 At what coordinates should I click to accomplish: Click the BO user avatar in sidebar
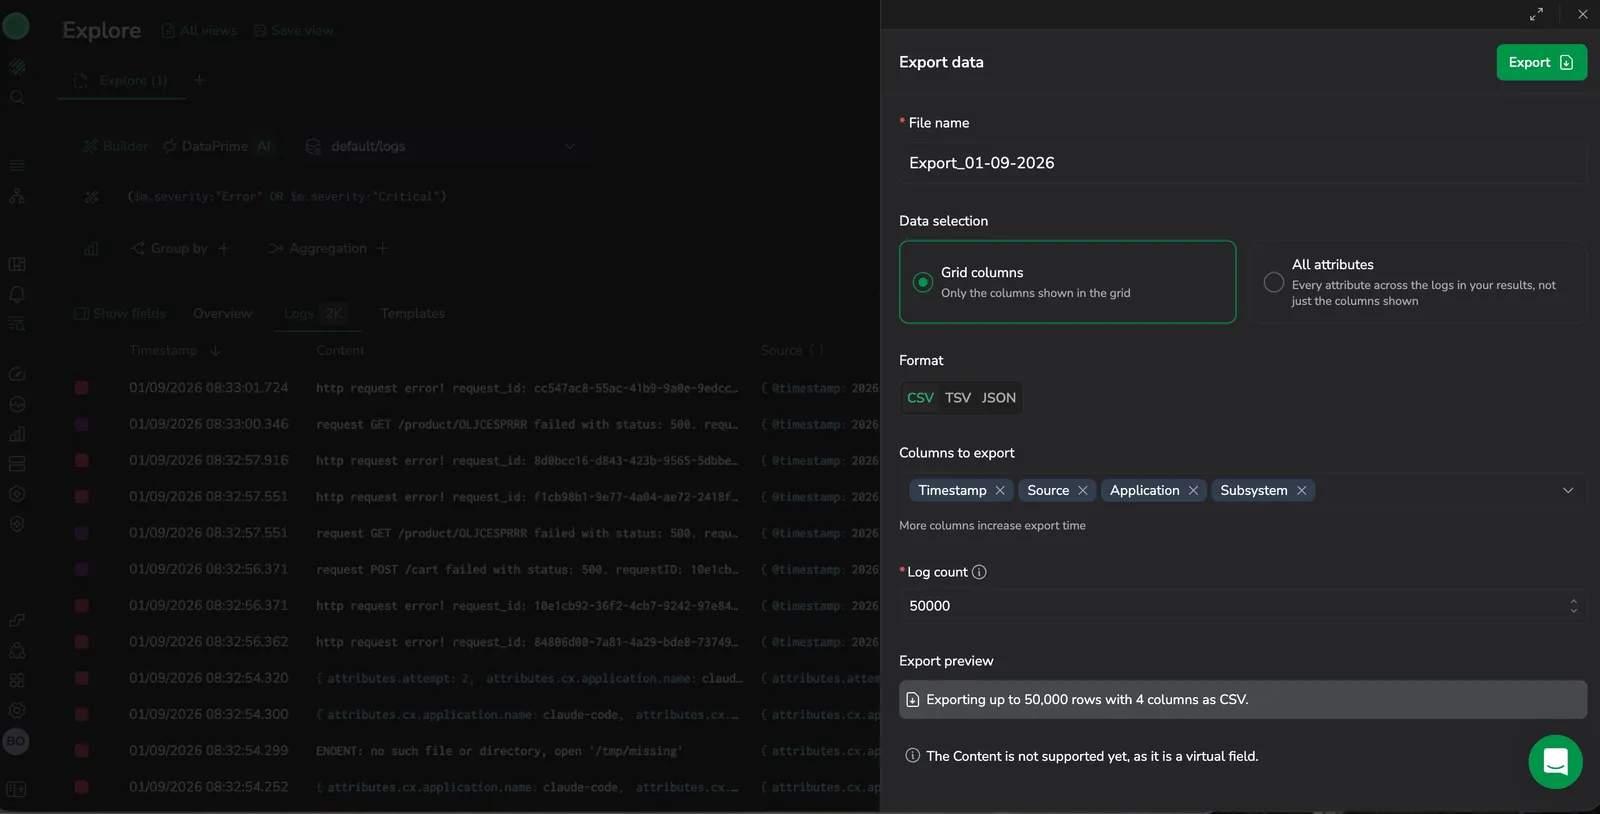16,741
